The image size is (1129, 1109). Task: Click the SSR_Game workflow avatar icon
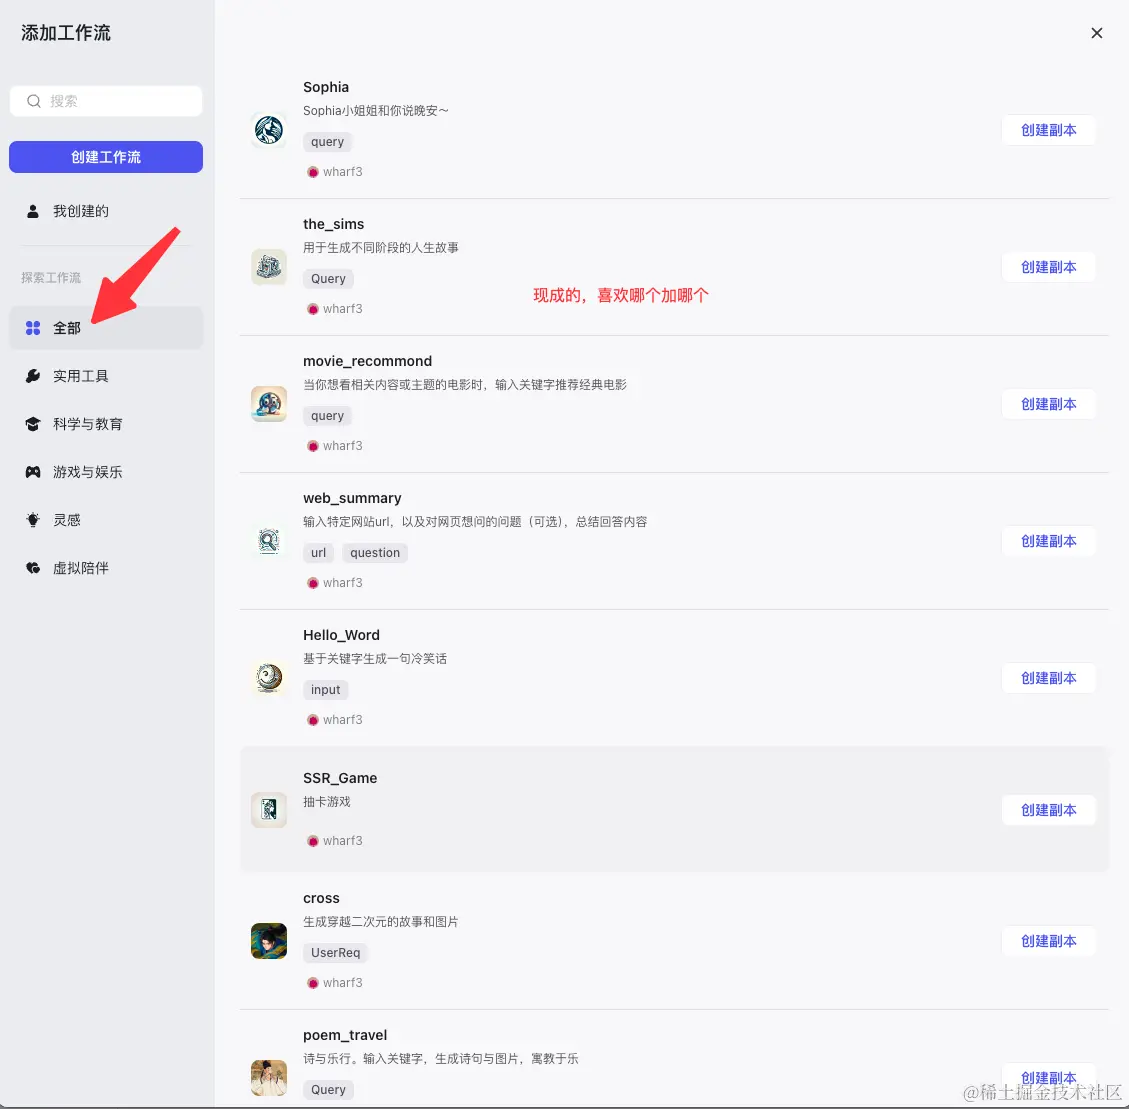tap(269, 809)
